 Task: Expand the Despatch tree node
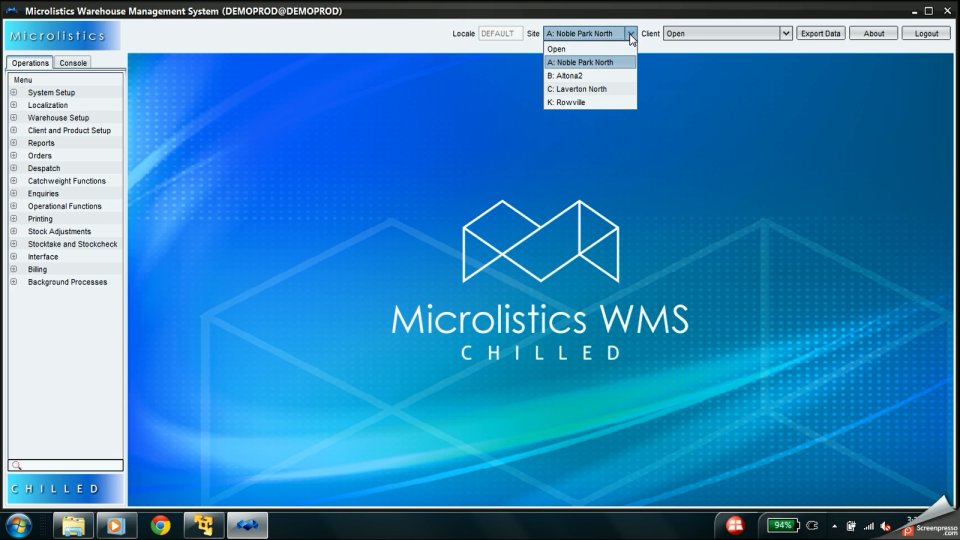(13, 168)
